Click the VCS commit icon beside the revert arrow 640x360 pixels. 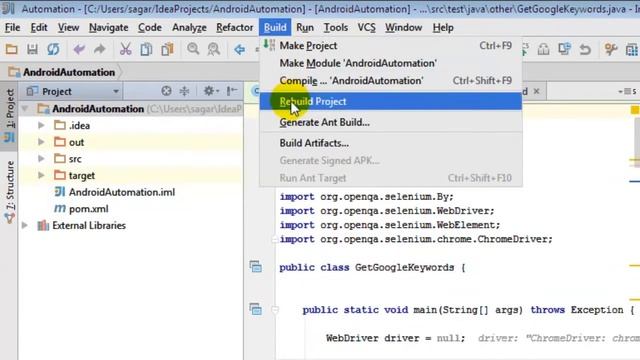pyautogui.click(x=543, y=50)
